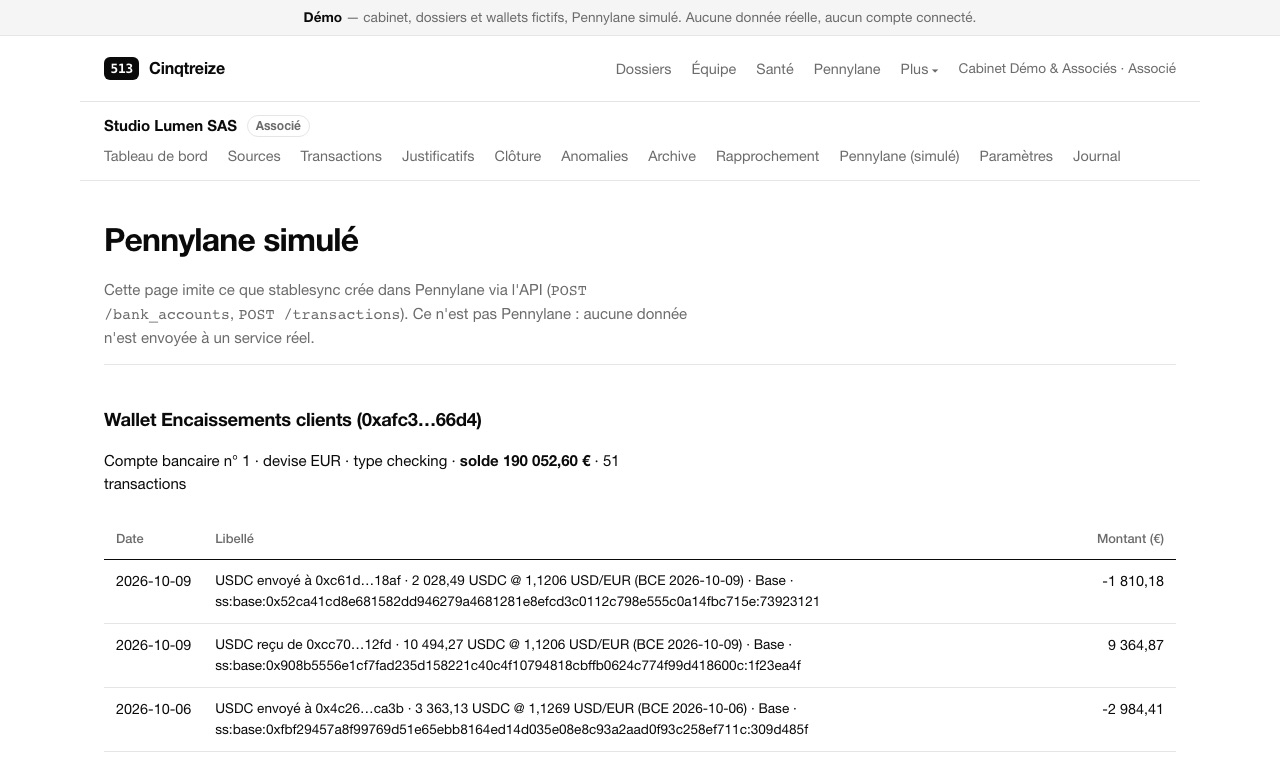The image size is (1280, 760).
Task: Expand the Plus dropdown menu
Action: (x=919, y=69)
